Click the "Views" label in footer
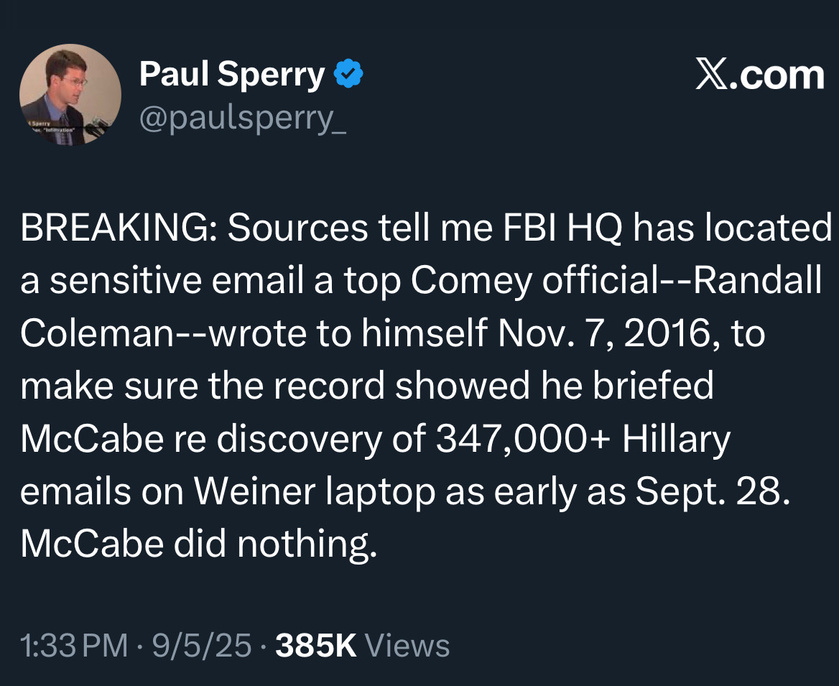The height and width of the screenshot is (686, 839). (407, 645)
